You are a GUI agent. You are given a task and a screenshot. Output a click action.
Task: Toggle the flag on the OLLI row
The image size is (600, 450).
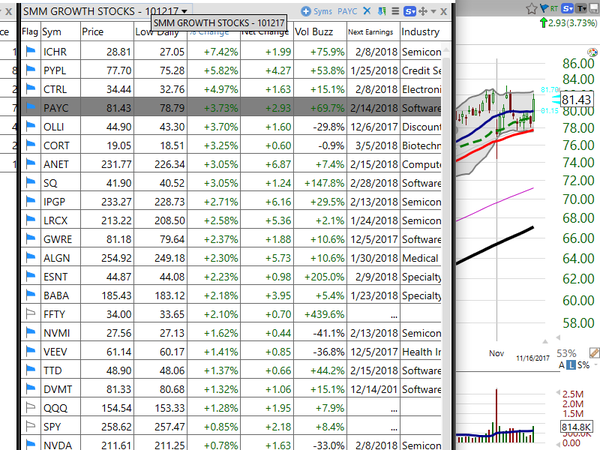coord(30,126)
